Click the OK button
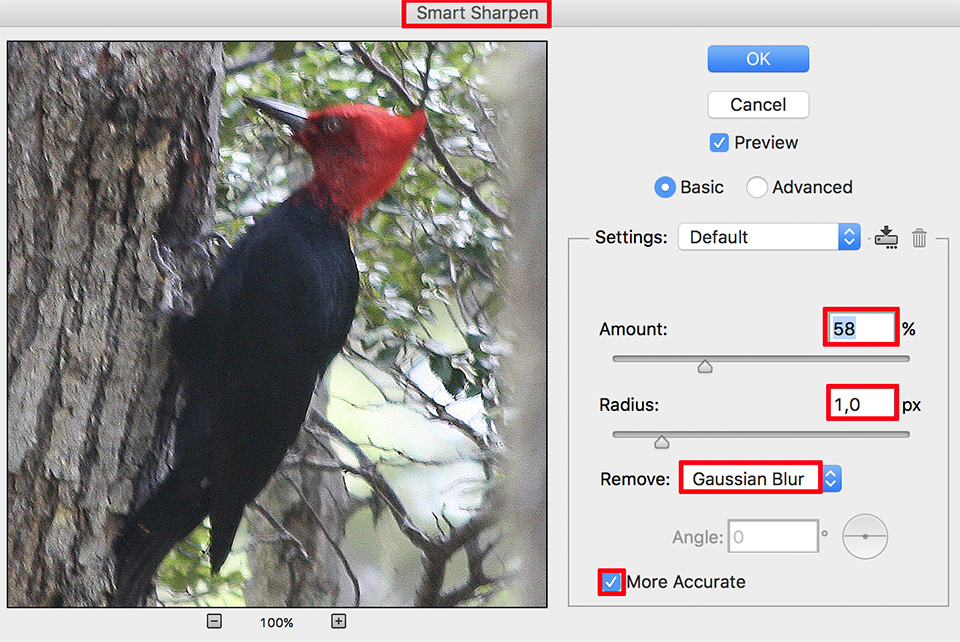This screenshot has height=642, width=960. [x=758, y=59]
